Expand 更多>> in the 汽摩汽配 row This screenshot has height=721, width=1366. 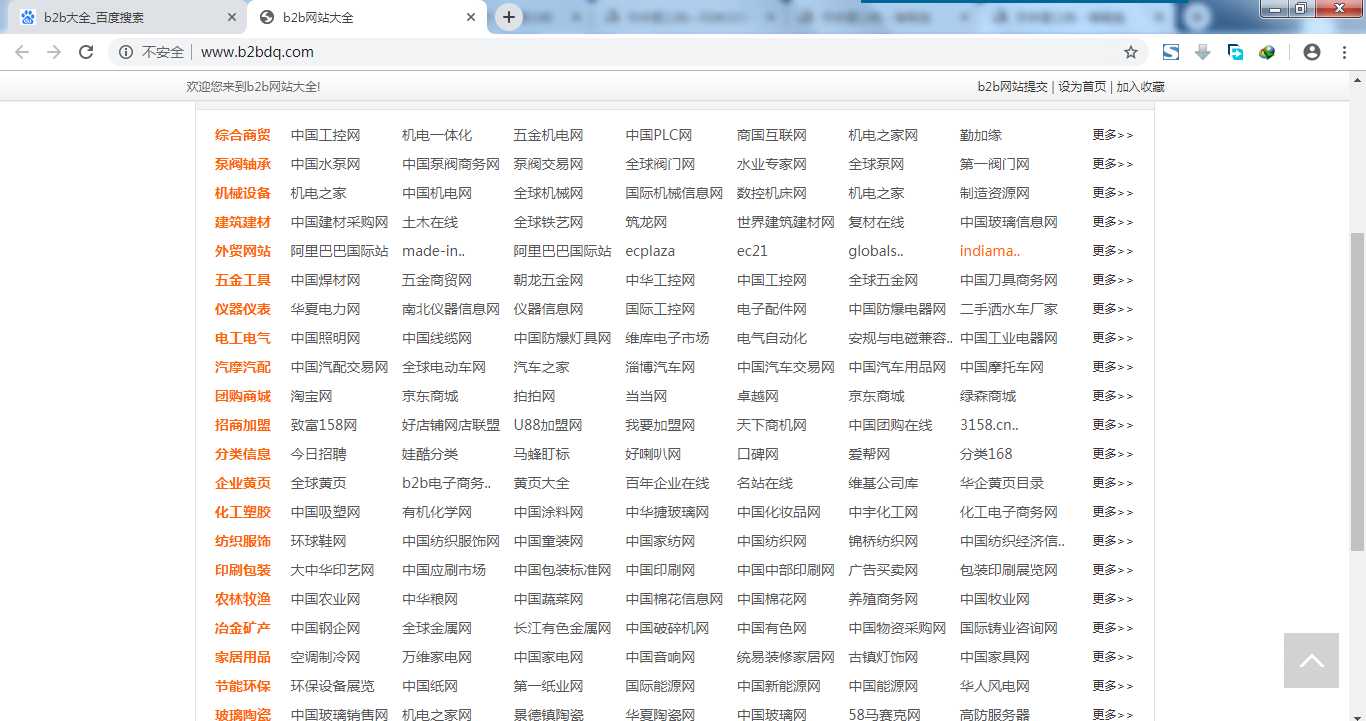pyautogui.click(x=1113, y=367)
